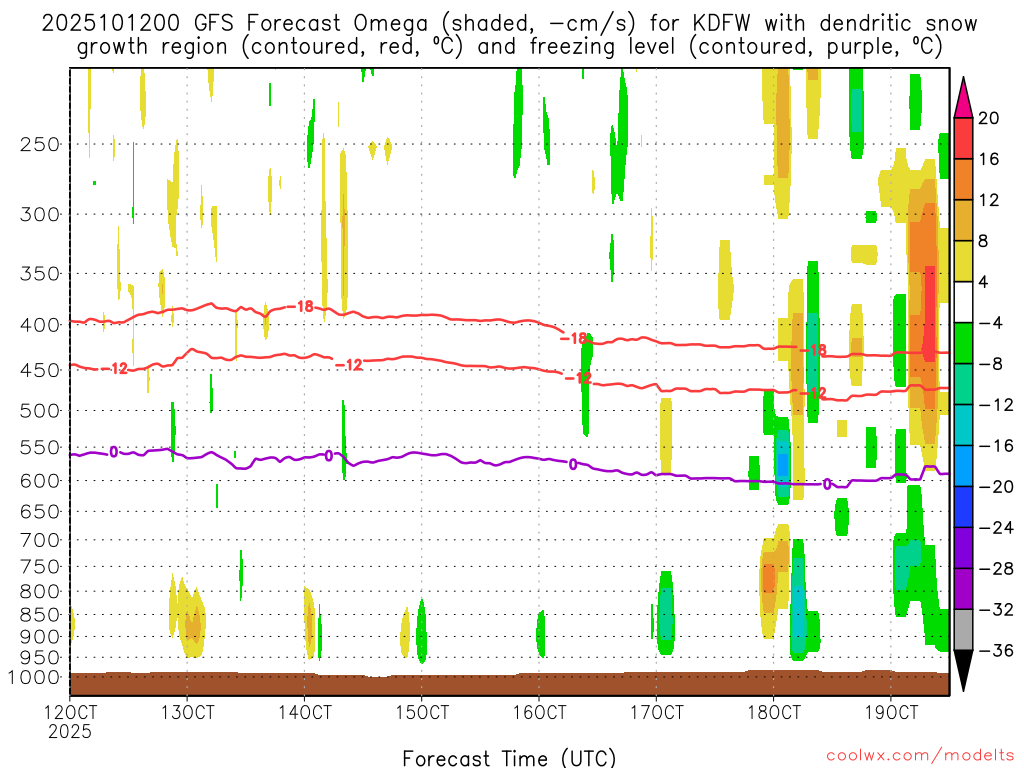
Task: Click the Forecast Time (UTC) axis title
Action: [510, 757]
